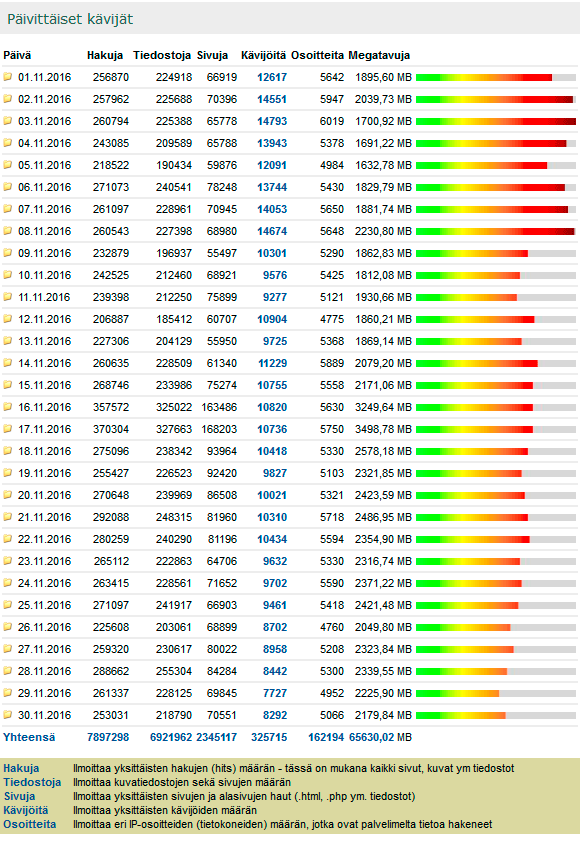This screenshot has width=581, height=841.
Task: Click visitor count 12617 for 01.11.2016
Action: tap(272, 77)
